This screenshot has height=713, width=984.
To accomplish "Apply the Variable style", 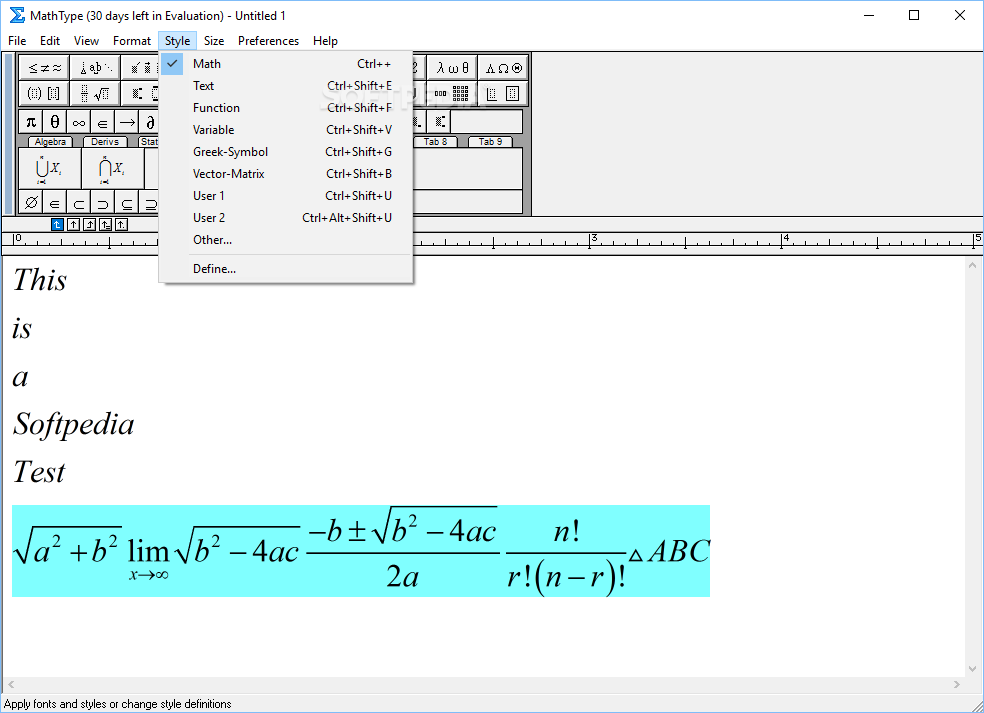I will (x=286, y=129).
